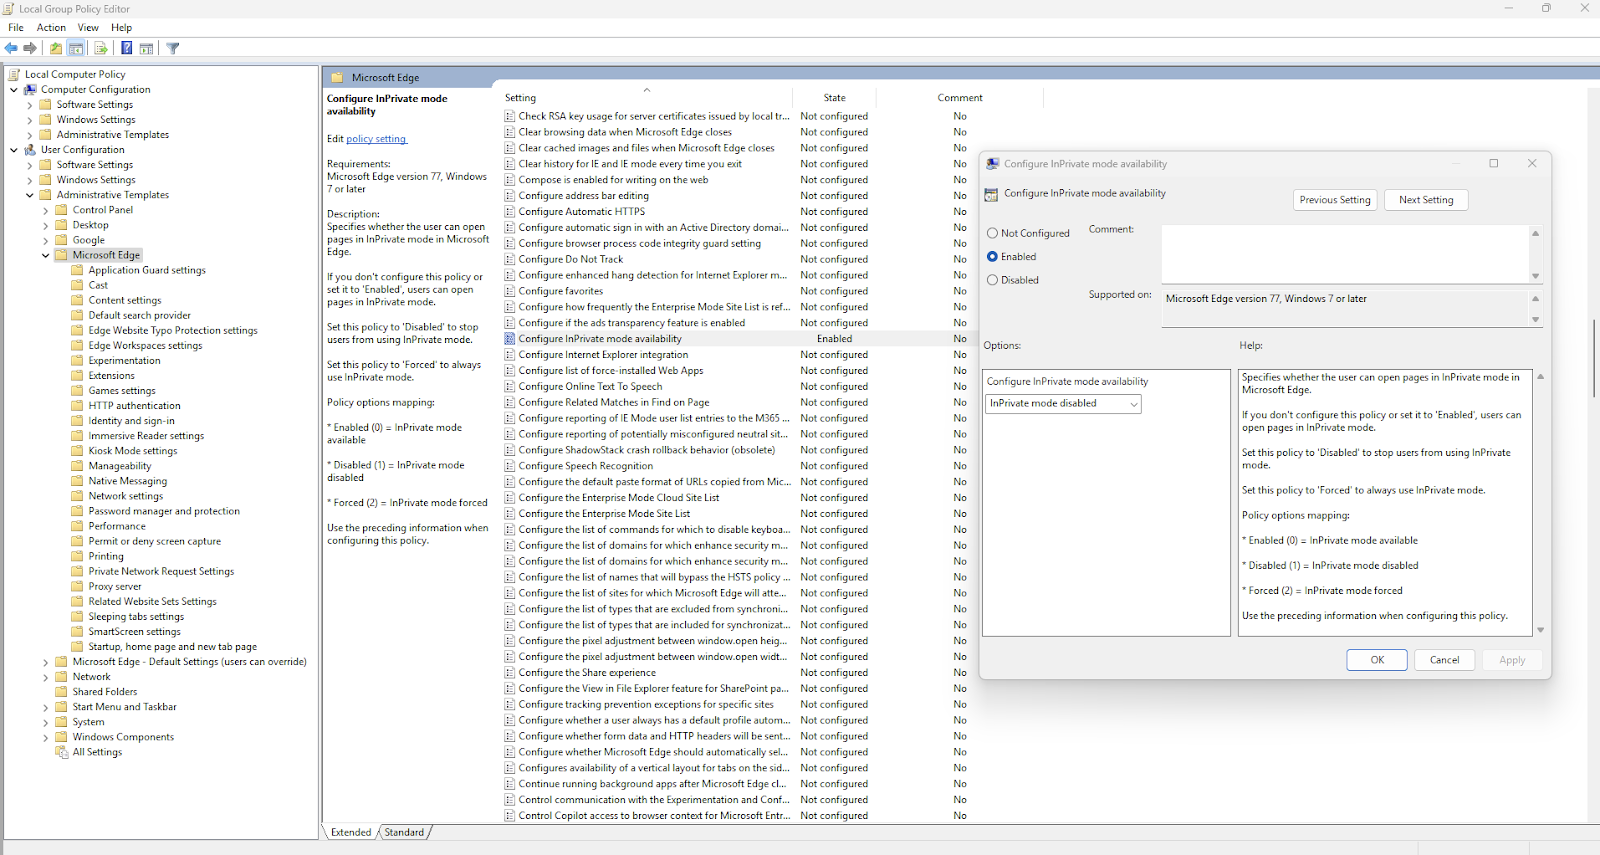1600x855 pixels.
Task: Go up one level with folder icon
Action: (56, 48)
